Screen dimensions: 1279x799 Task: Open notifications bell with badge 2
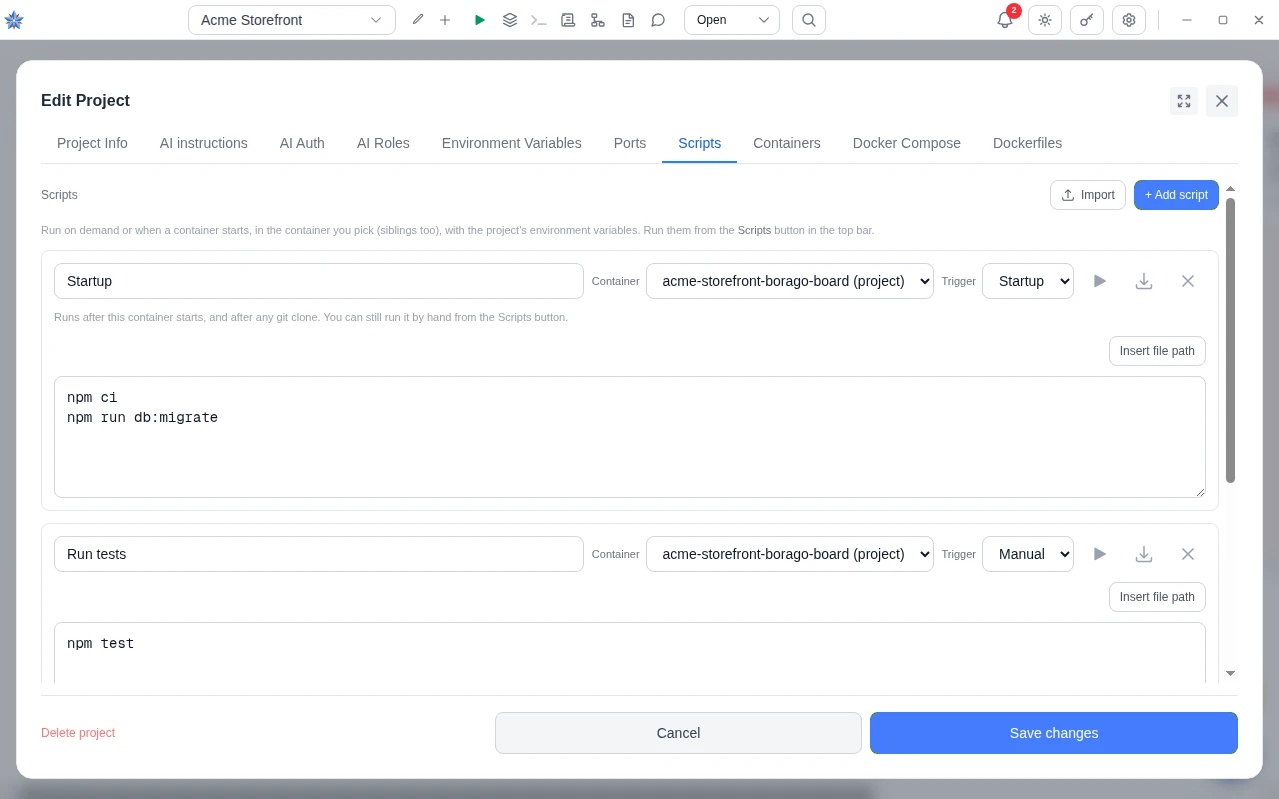pyautogui.click(x=1005, y=20)
